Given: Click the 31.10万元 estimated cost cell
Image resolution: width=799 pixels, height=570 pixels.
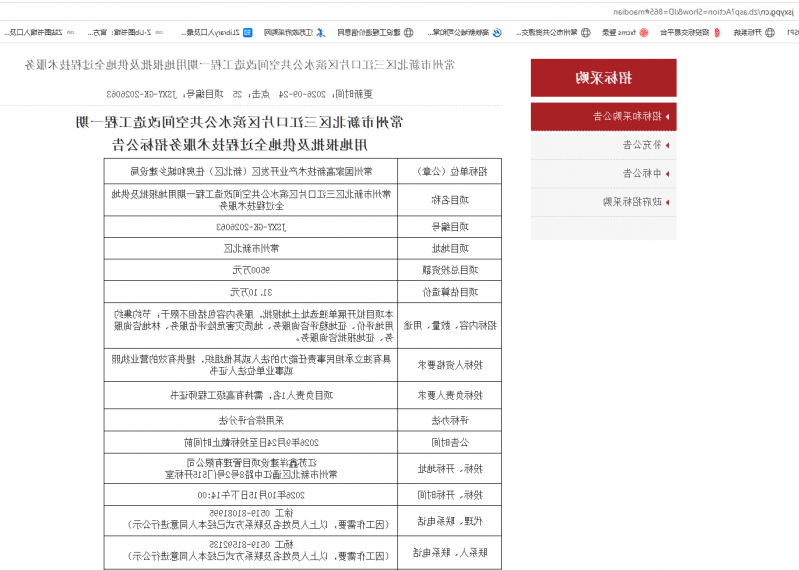Looking at the screenshot, I should click(251, 292).
